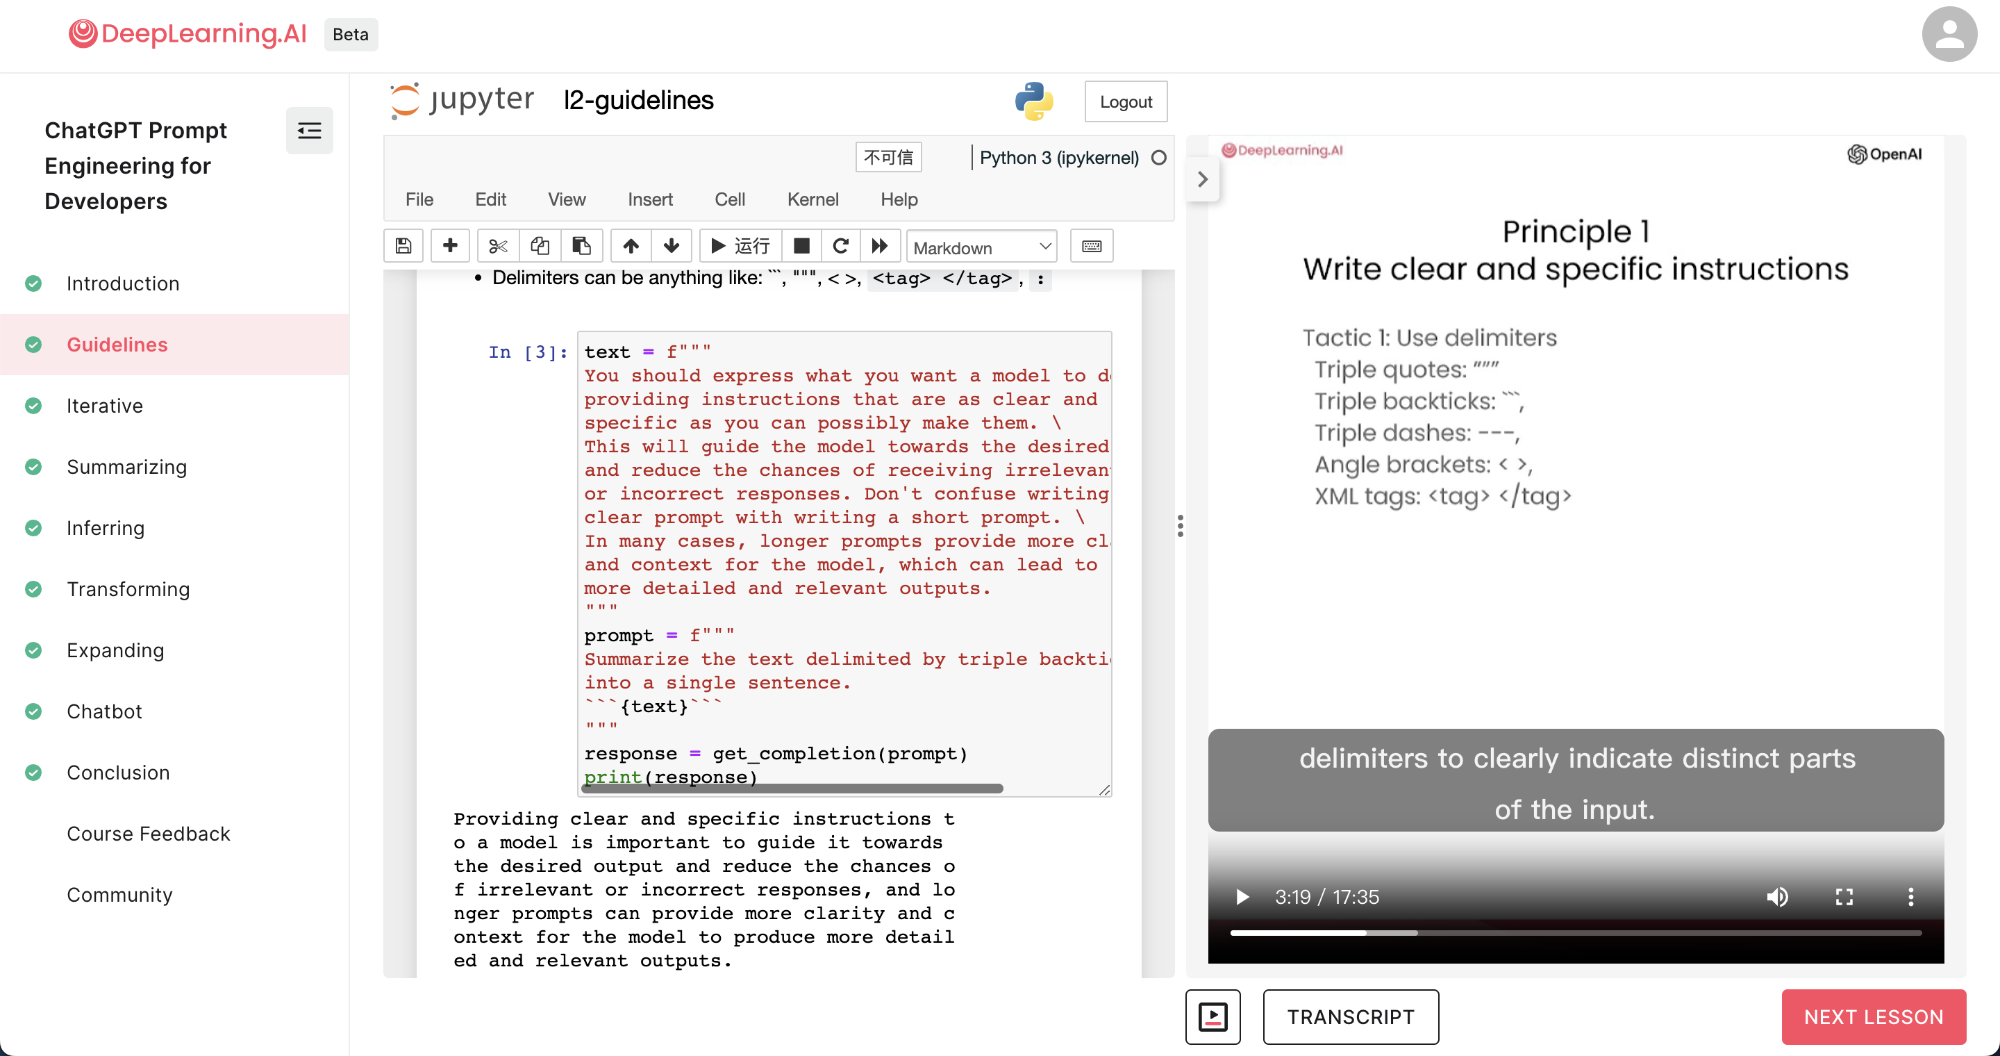Viewport: 2000px width, 1056px height.
Task: Open the Insert menu
Action: click(650, 199)
